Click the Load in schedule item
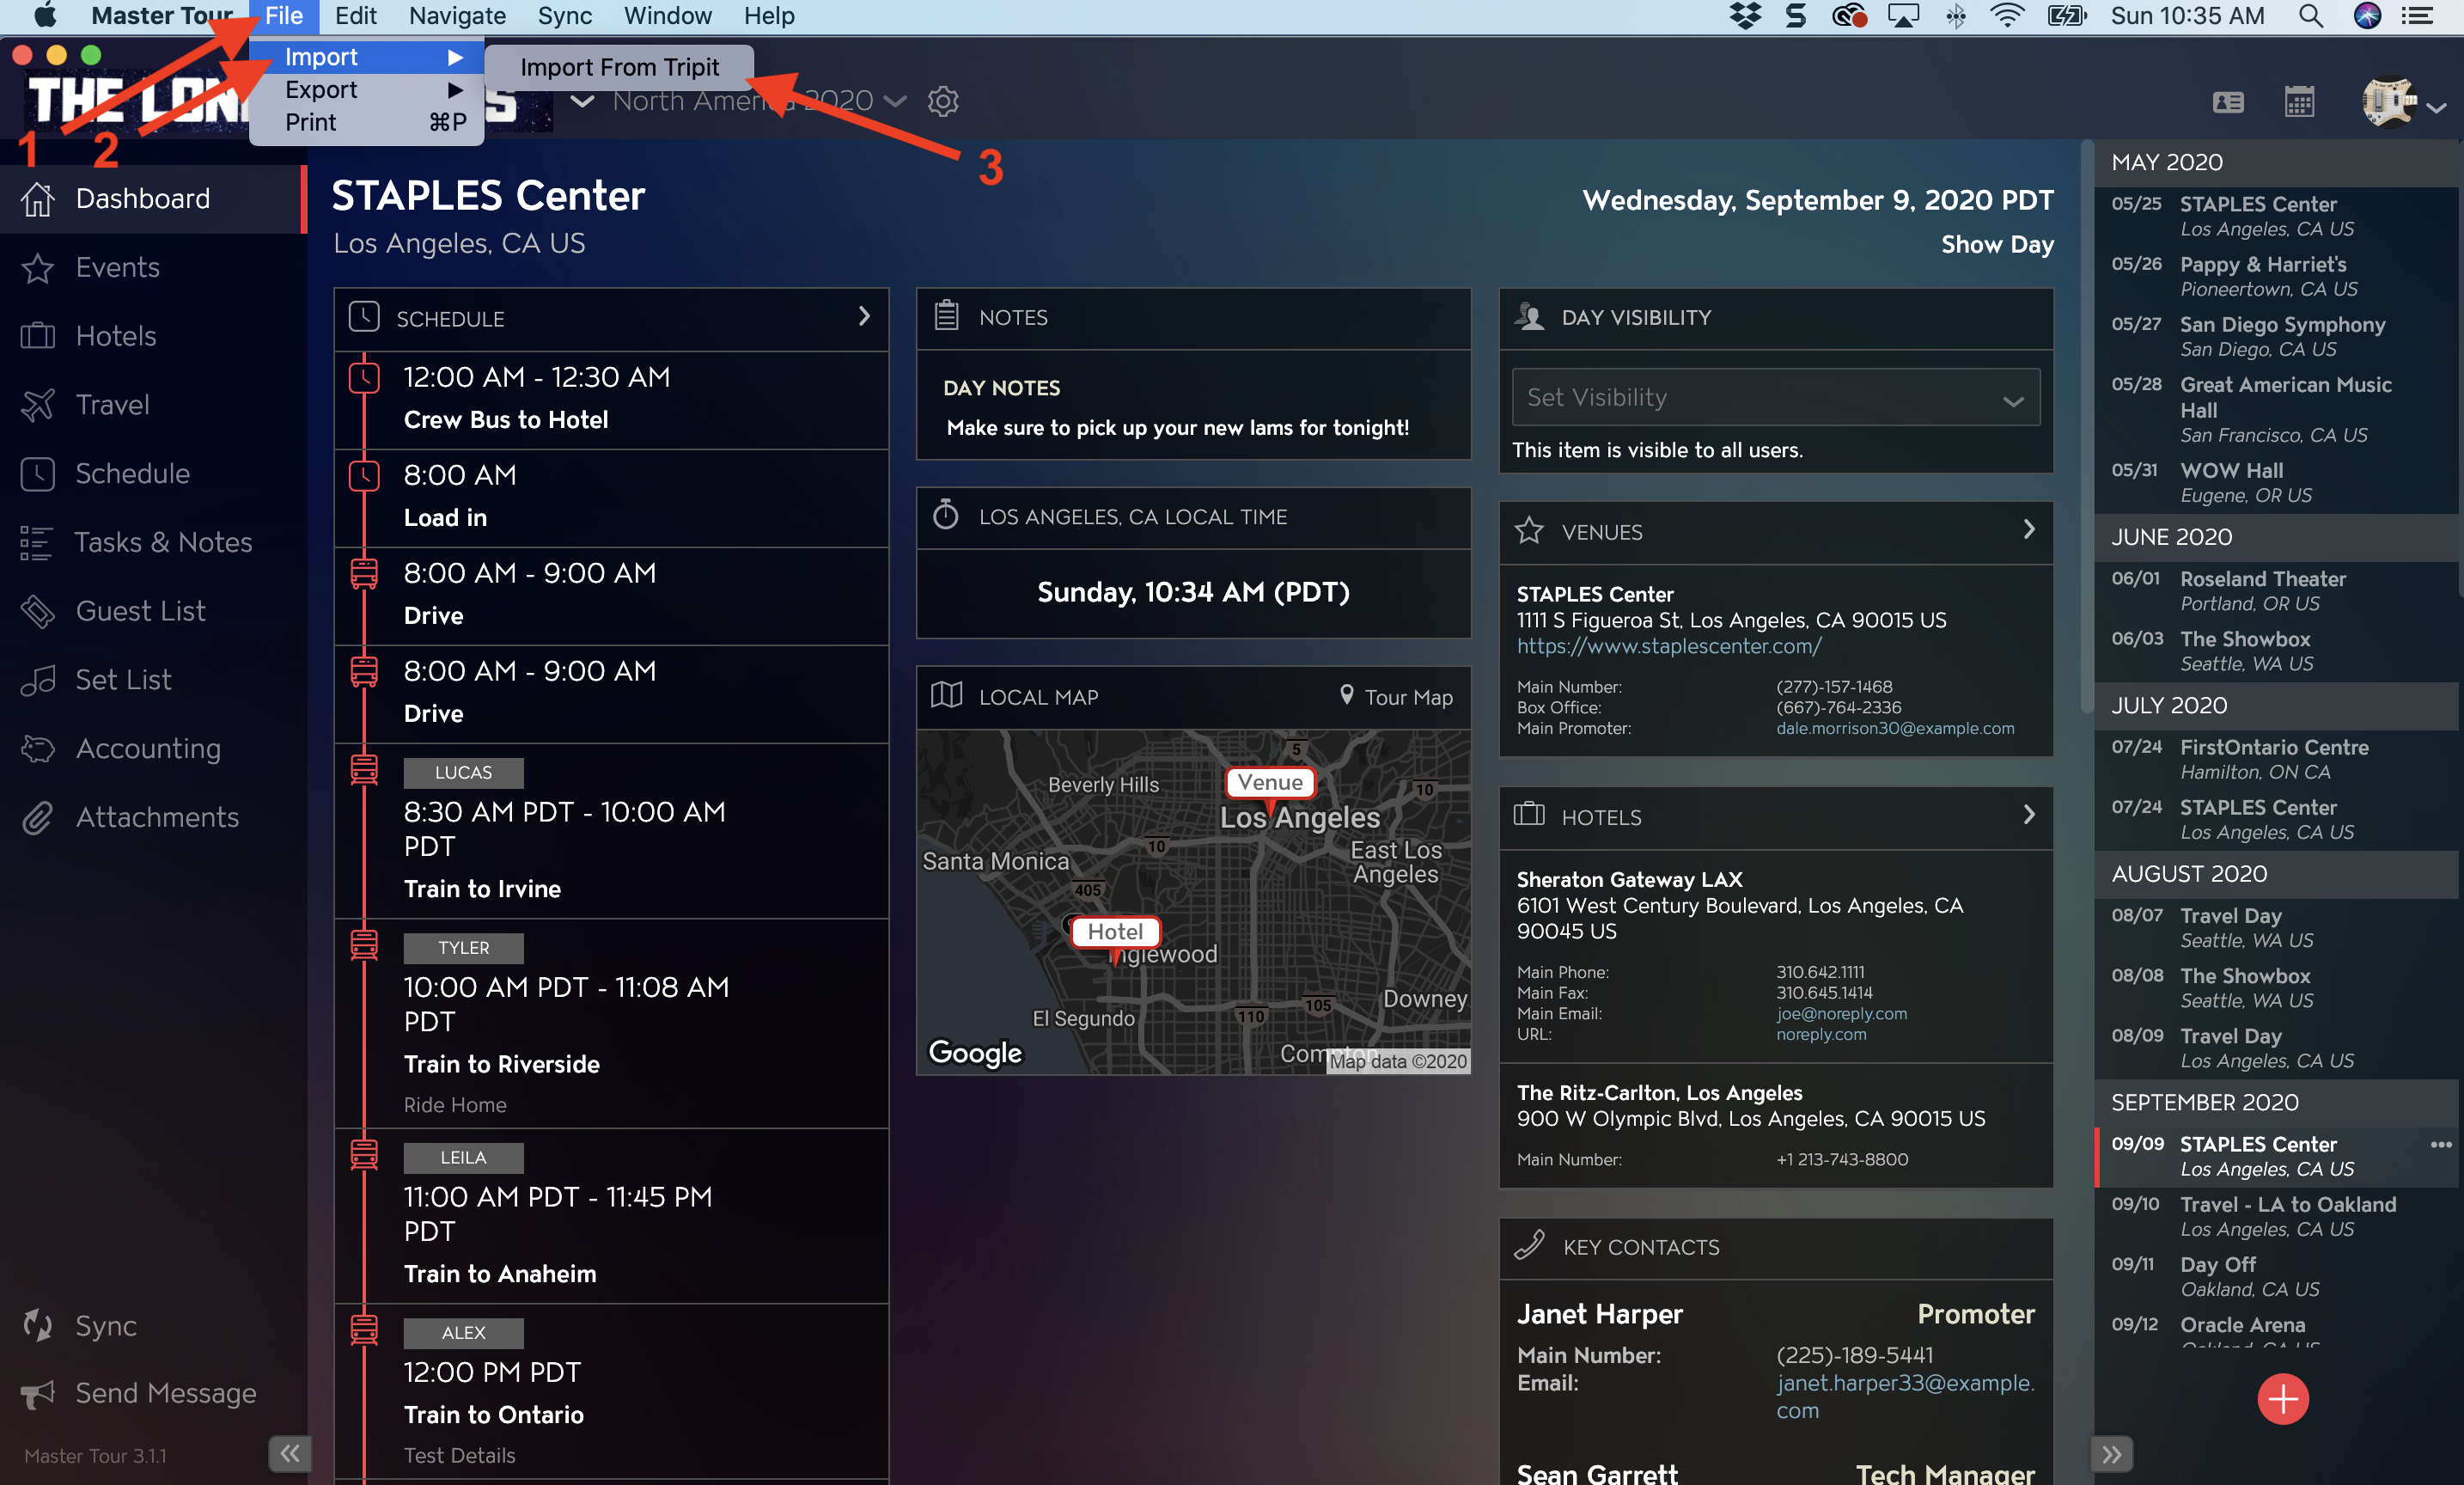This screenshot has height=1485, width=2464. click(611, 497)
